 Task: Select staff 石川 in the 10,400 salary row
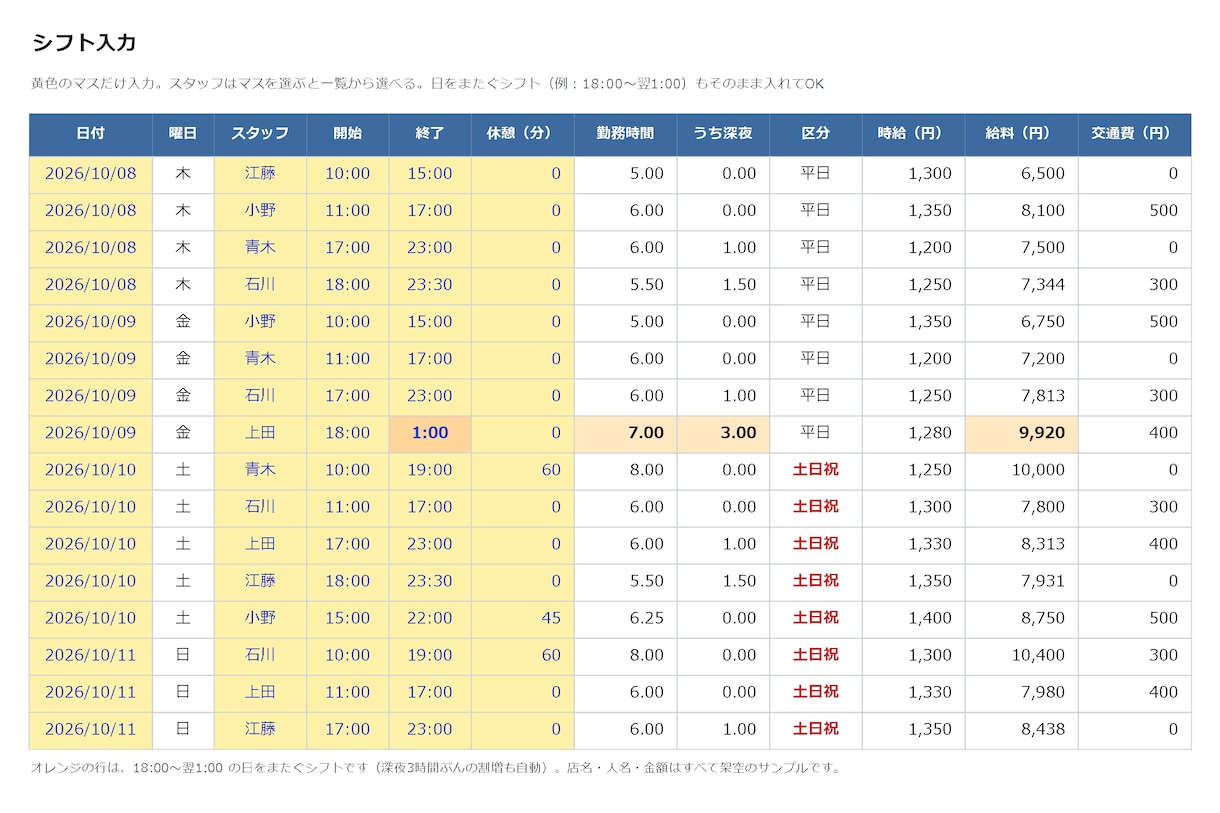[260, 655]
